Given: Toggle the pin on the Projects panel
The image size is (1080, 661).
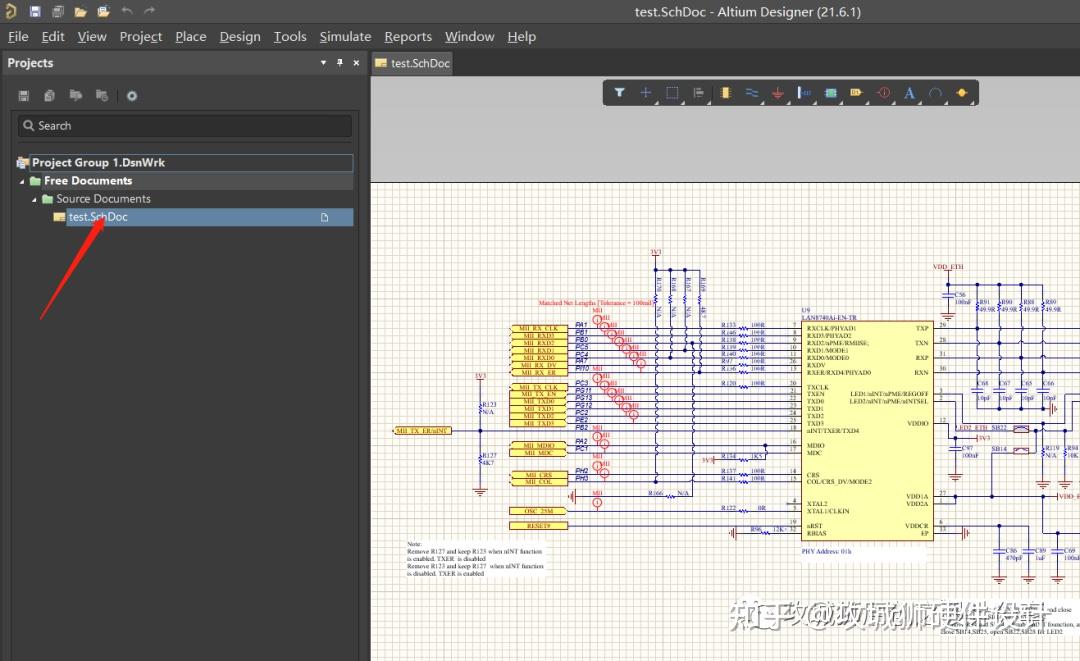Looking at the screenshot, I should [x=339, y=62].
